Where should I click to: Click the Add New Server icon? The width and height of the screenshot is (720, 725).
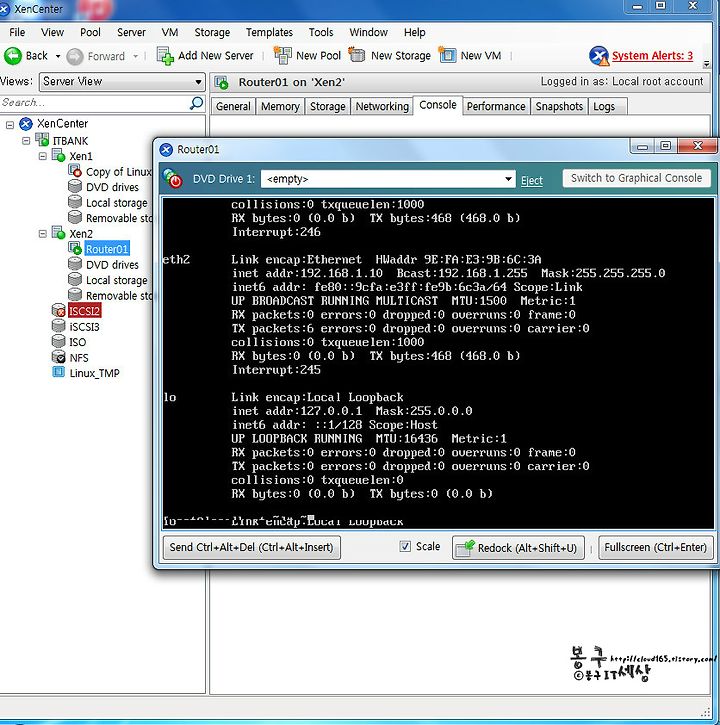165,56
